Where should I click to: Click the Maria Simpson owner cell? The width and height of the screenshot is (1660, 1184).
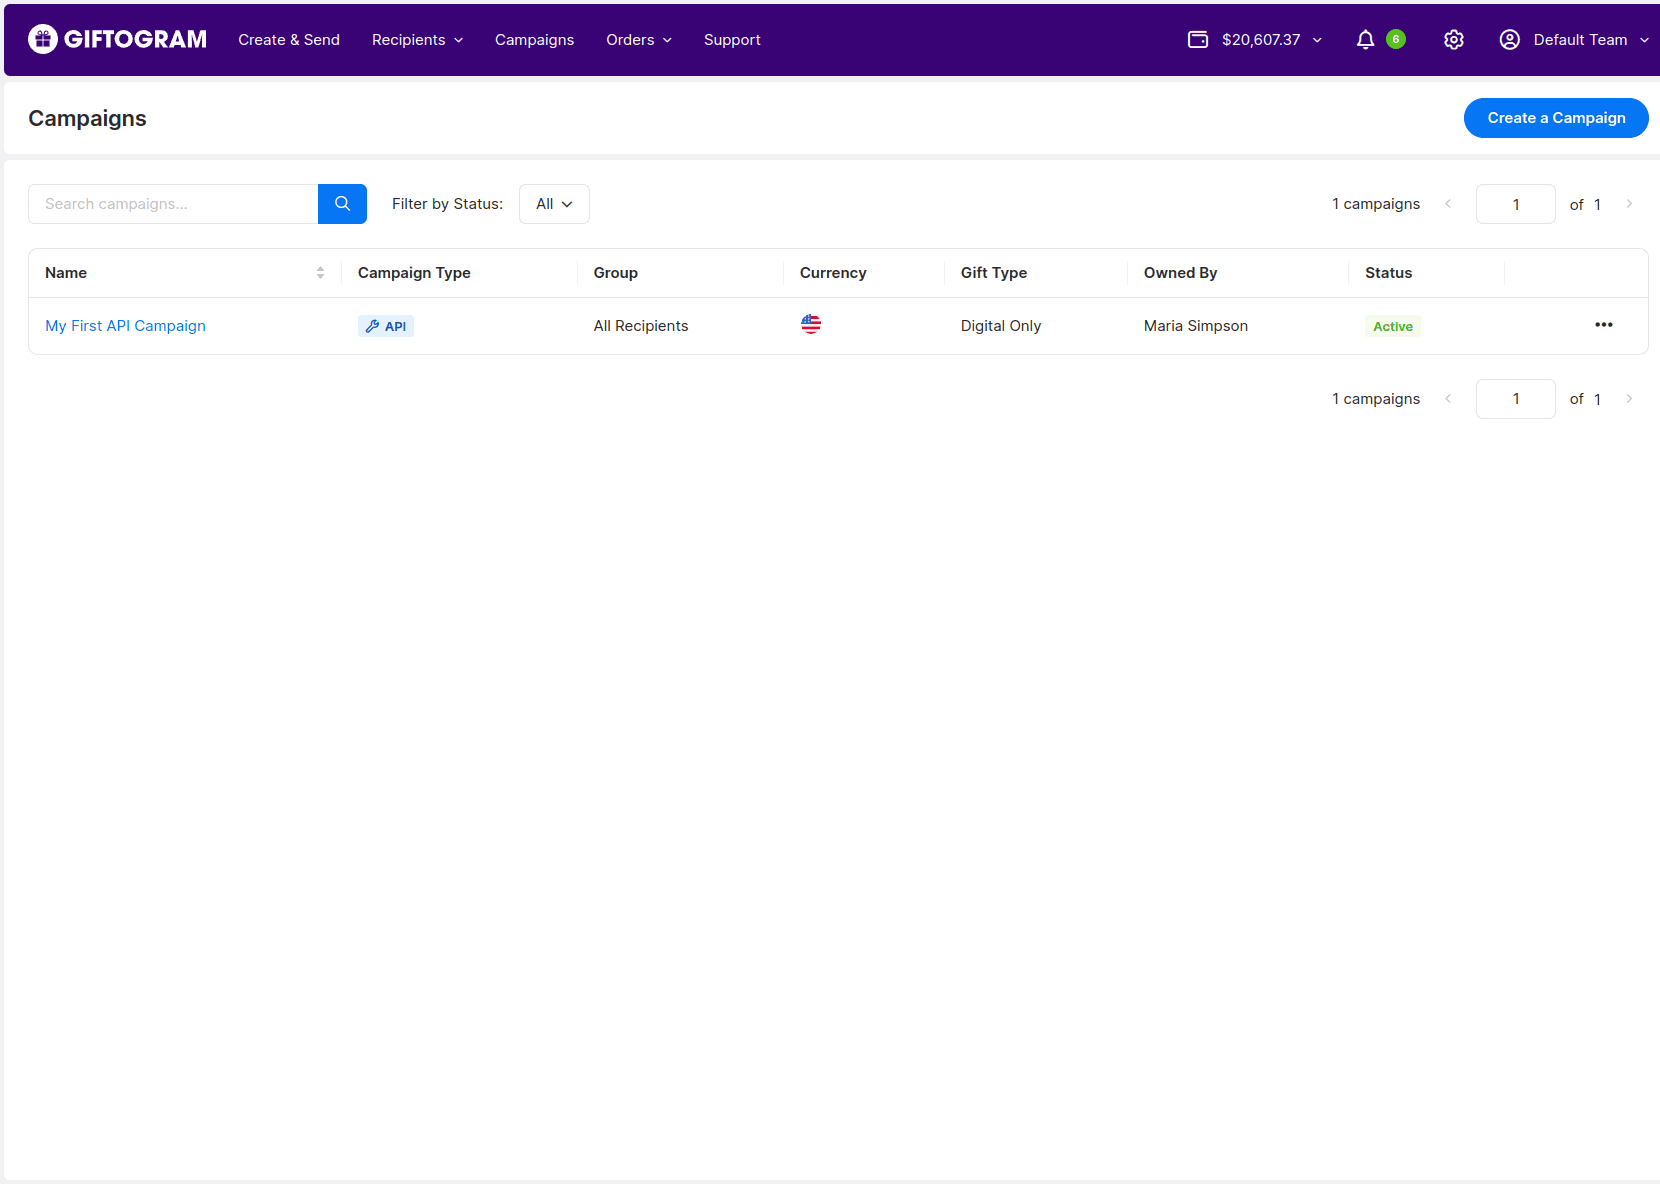pos(1196,326)
